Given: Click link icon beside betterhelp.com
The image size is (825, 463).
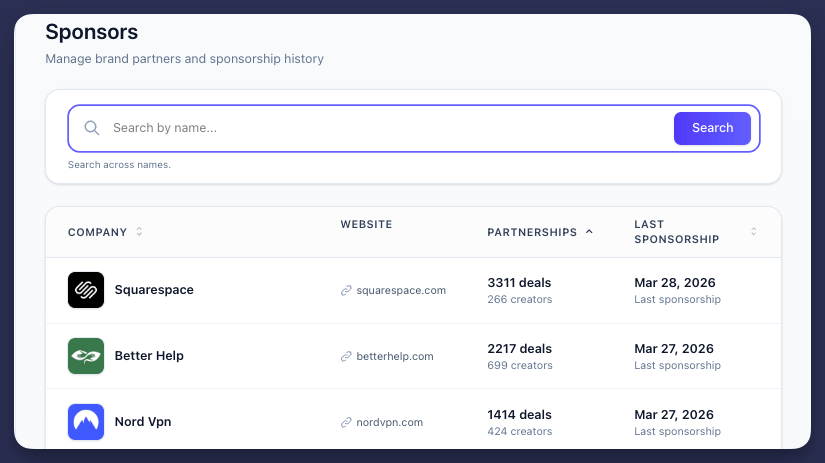Looking at the screenshot, I should [346, 356].
